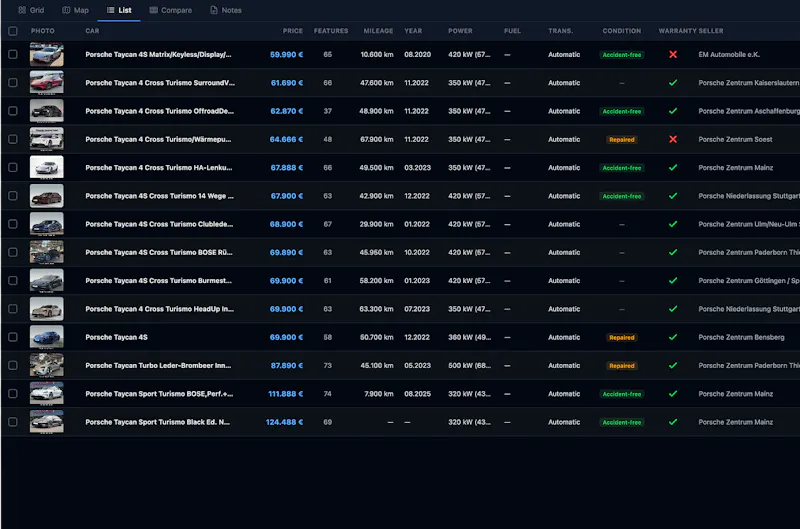Image resolution: width=800 pixels, height=529 pixels.
Task: Check the Cross Turismo SurroundV row checkbox
Action: coord(13,83)
